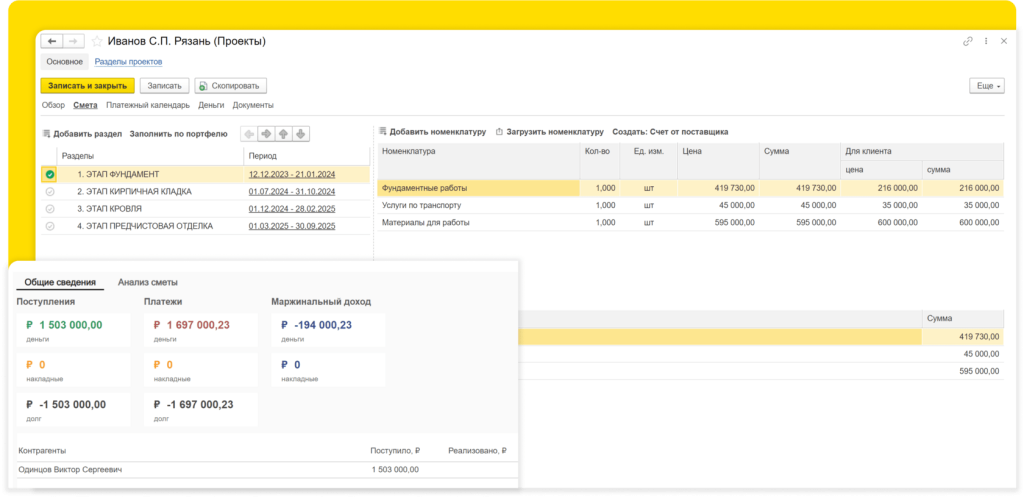The width and height of the screenshot is (1024, 497).
Task: Select the Смета tab
Action: coord(86,105)
